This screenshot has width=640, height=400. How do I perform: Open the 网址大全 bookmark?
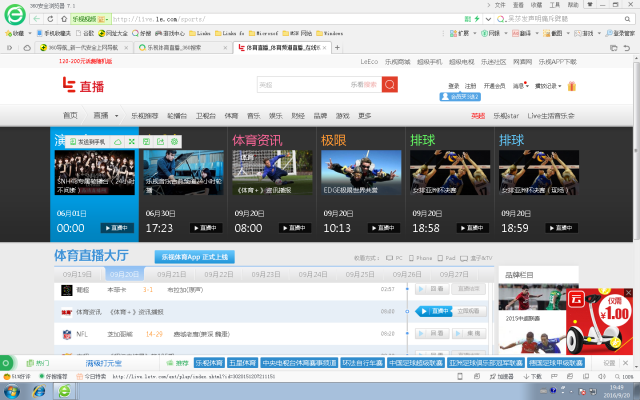(113, 33)
